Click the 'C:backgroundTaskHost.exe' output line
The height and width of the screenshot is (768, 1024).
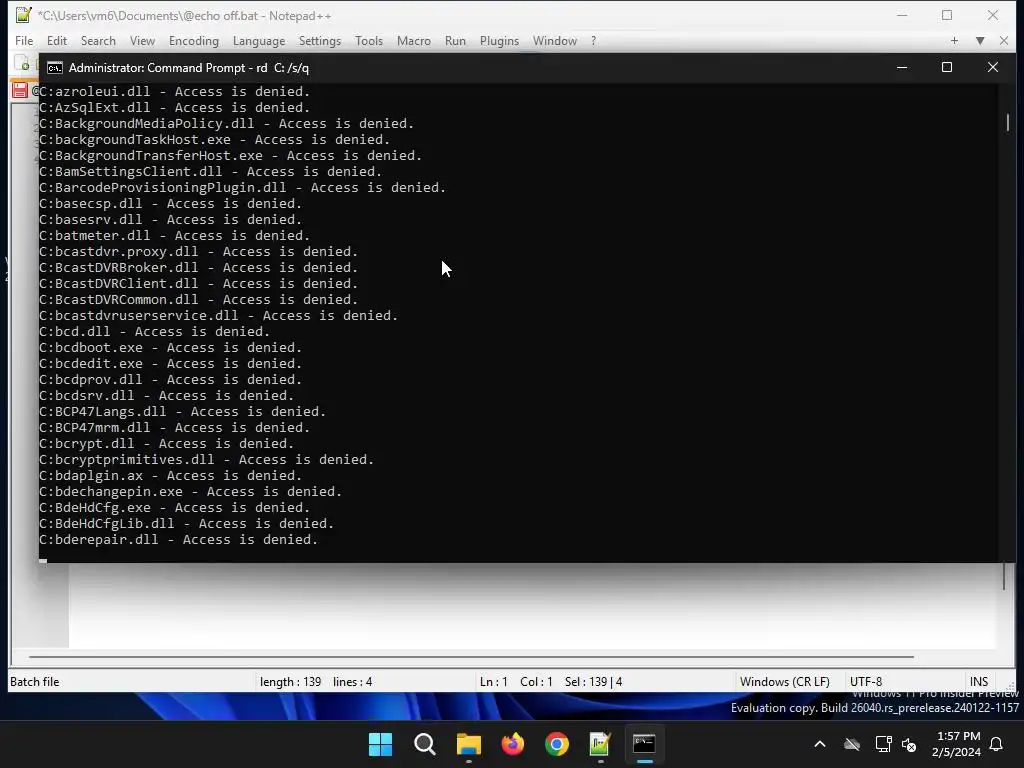[214, 140]
